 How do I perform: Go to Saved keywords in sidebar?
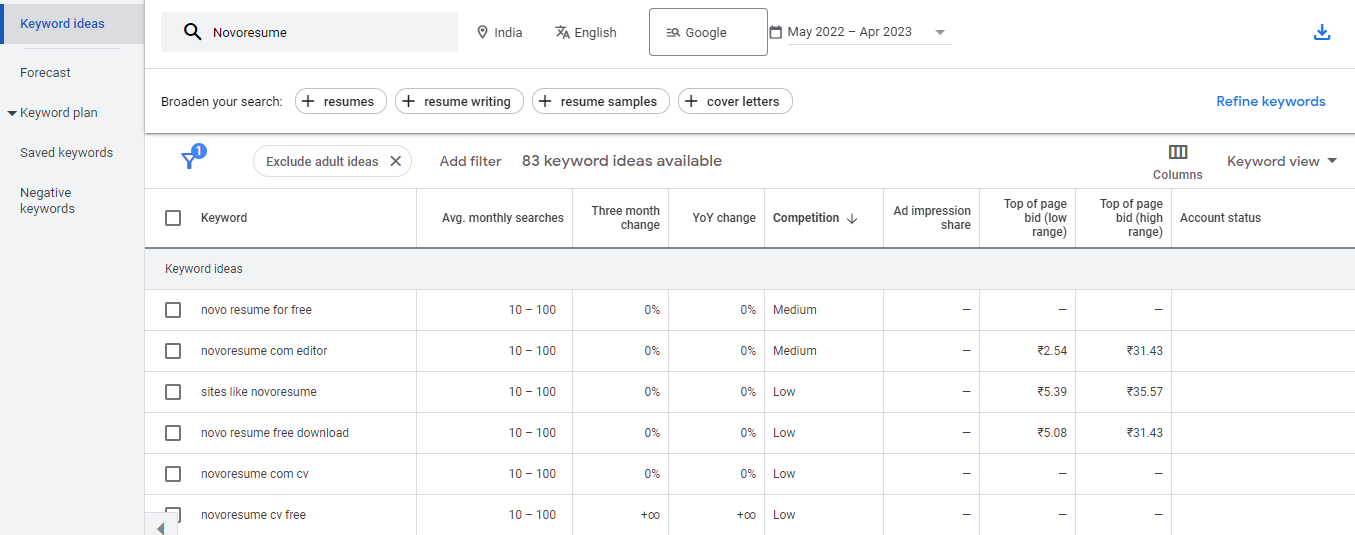(x=66, y=153)
